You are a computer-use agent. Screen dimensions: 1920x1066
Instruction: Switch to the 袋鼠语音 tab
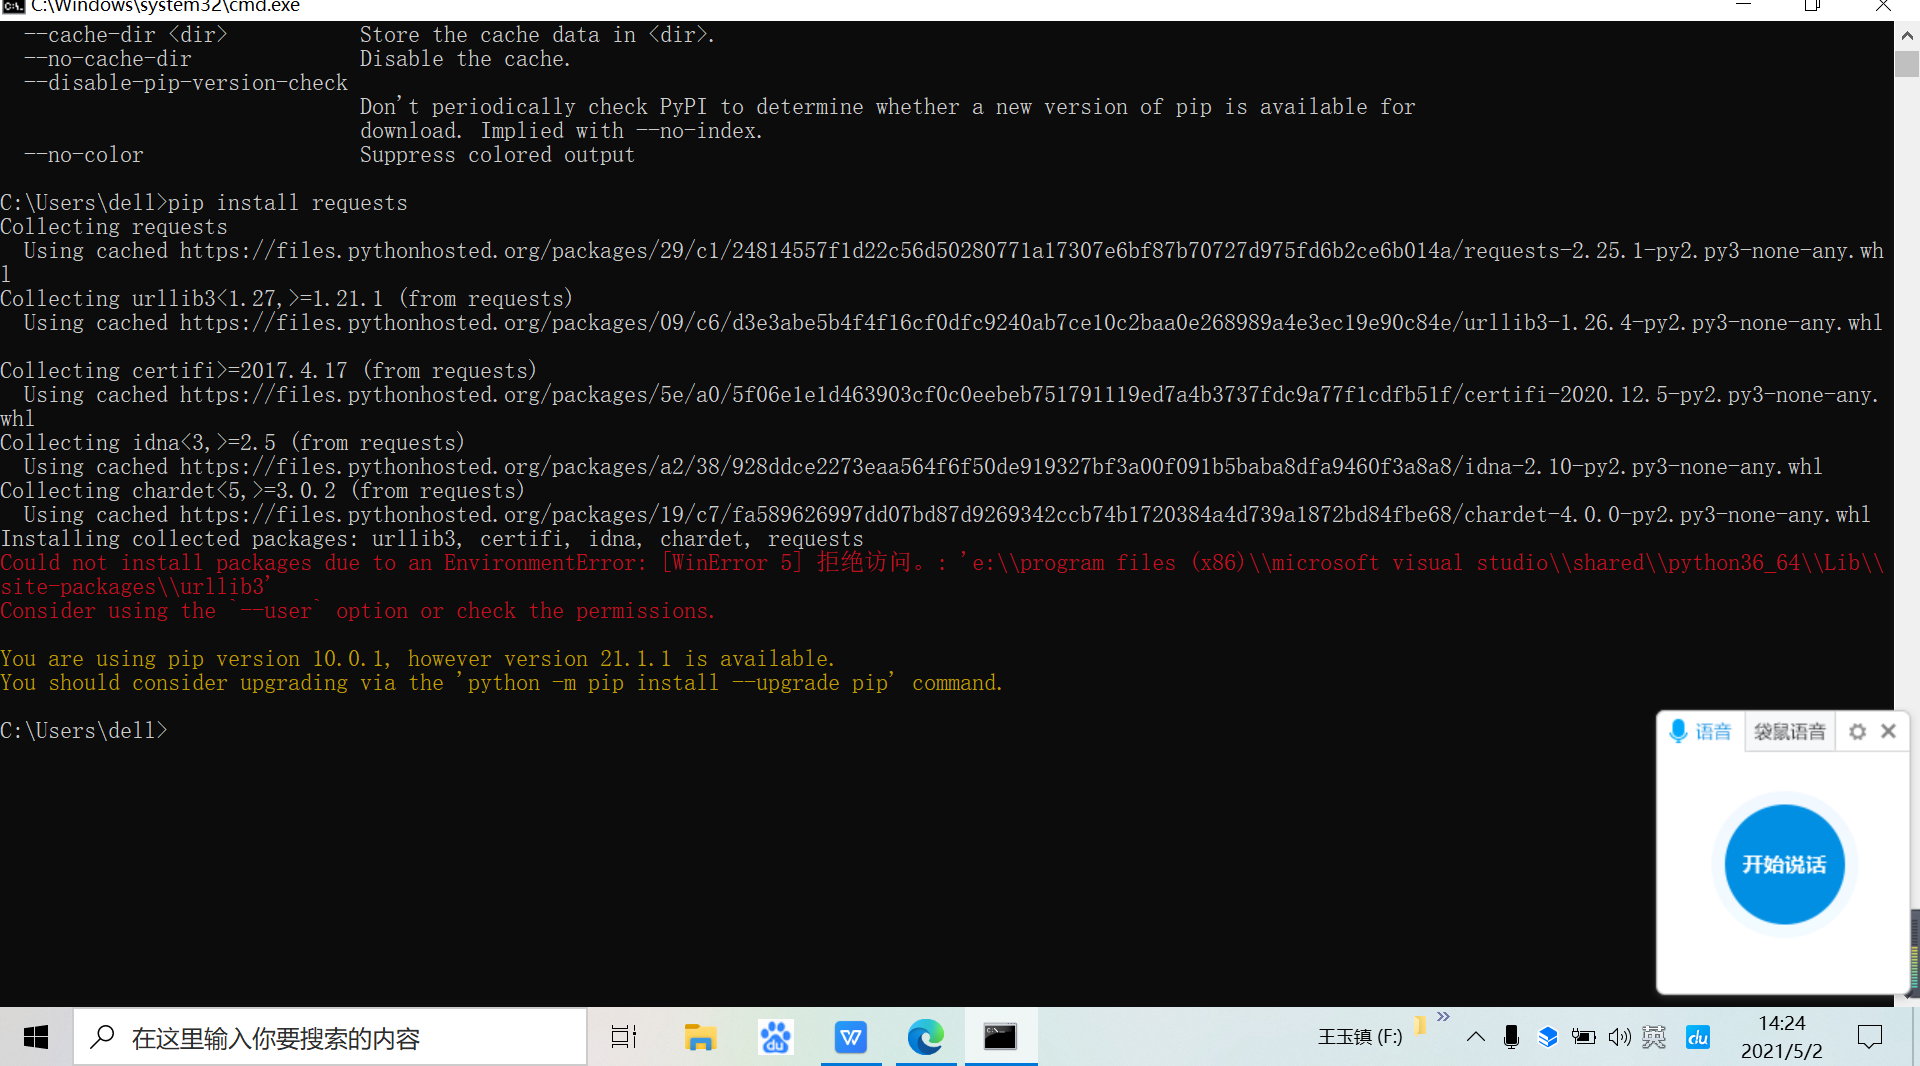click(1789, 731)
